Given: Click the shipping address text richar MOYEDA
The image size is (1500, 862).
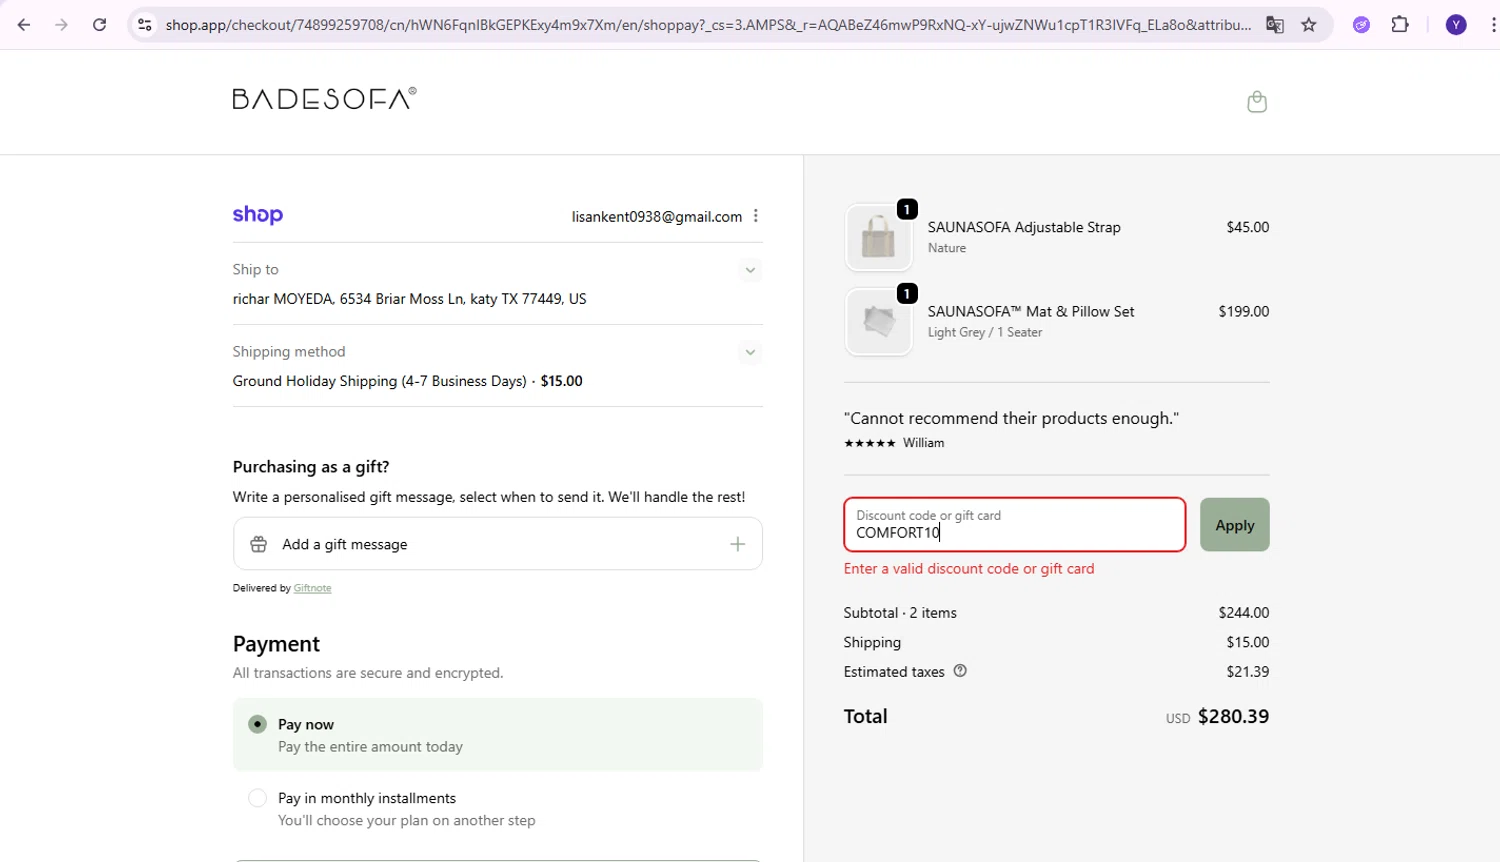Looking at the screenshot, I should [x=410, y=299].
